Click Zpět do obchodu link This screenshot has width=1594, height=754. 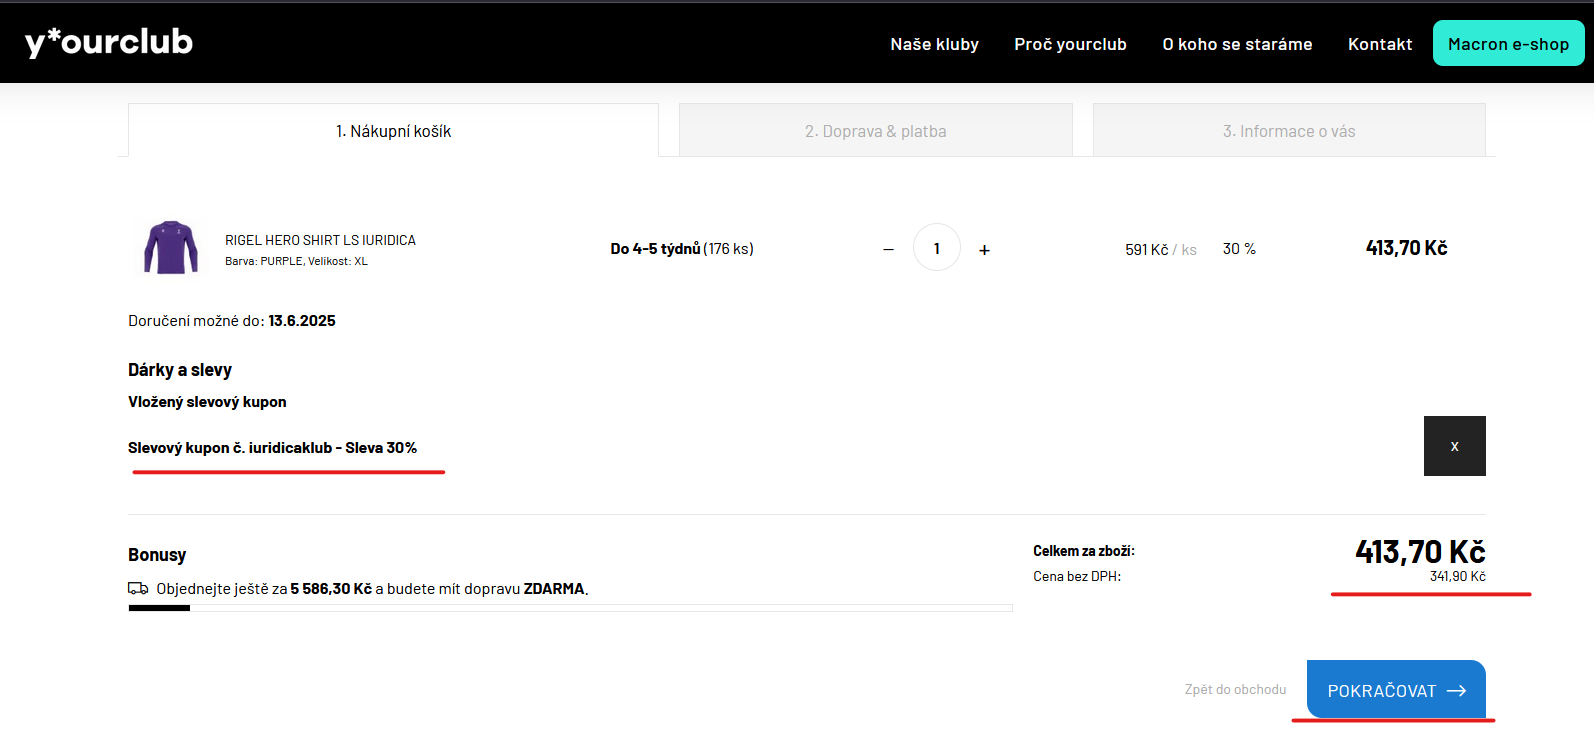tap(1235, 689)
